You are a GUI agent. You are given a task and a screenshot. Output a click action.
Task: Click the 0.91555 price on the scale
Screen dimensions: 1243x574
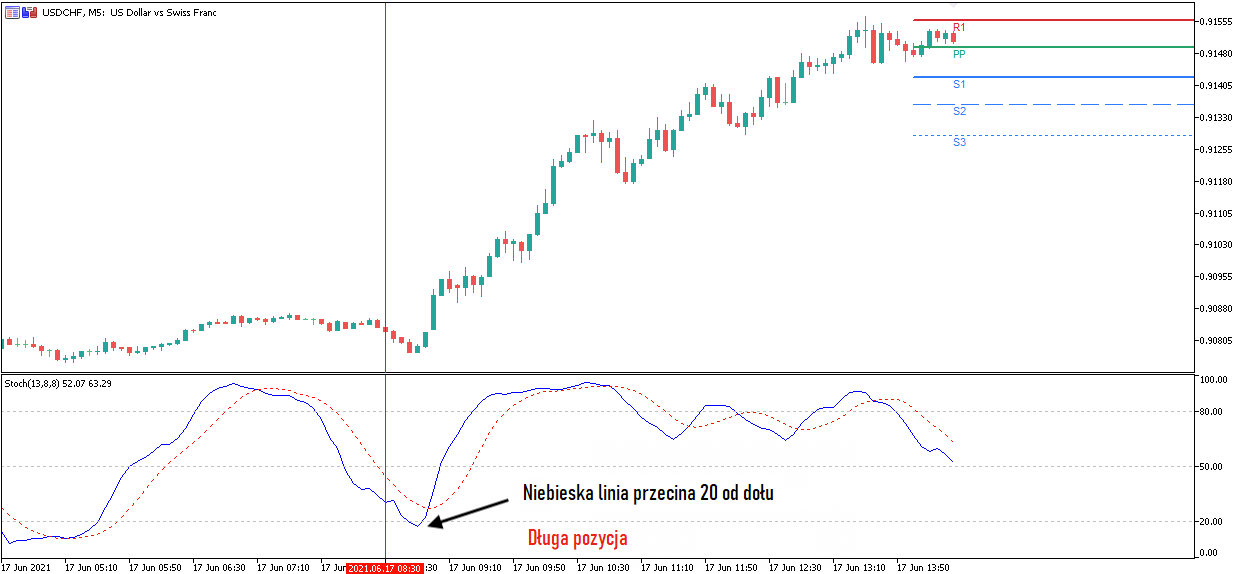point(1216,21)
